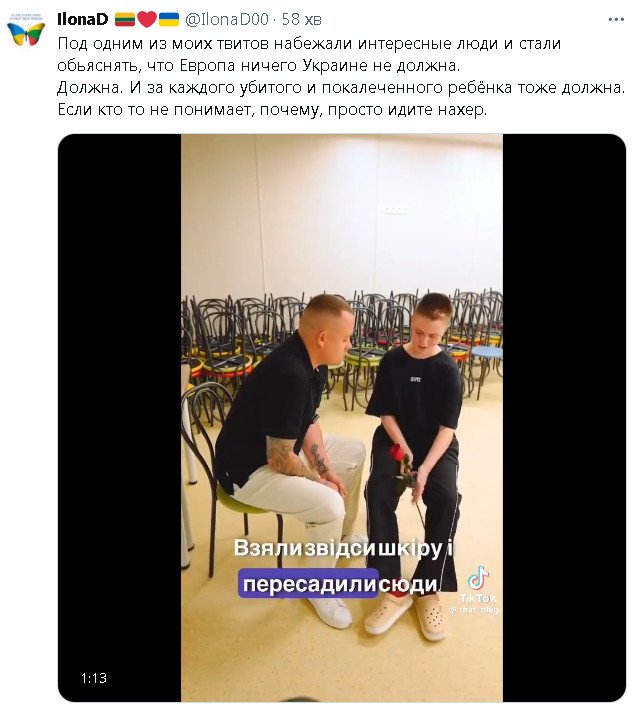Open the tweet via the 58 хв timestamp
This screenshot has width=632, height=713.
301,20
